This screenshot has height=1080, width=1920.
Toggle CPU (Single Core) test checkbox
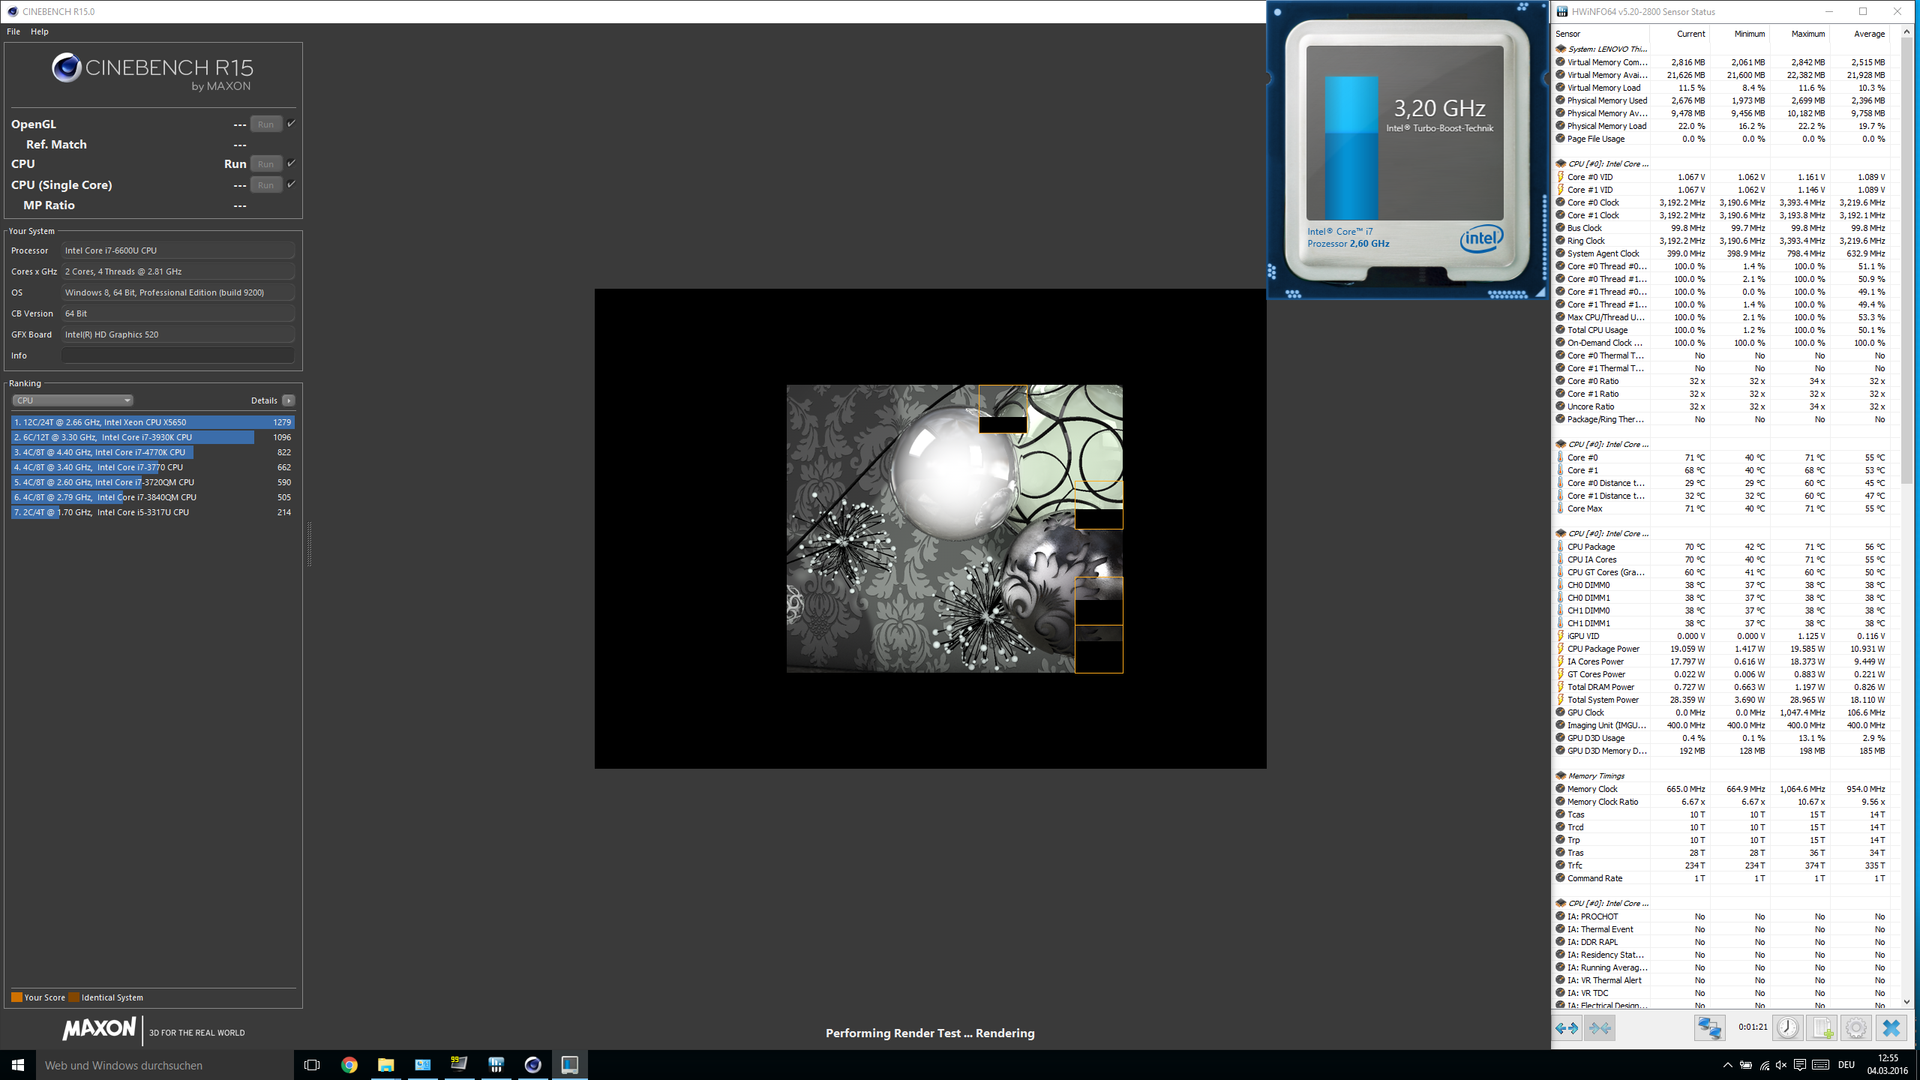291,184
